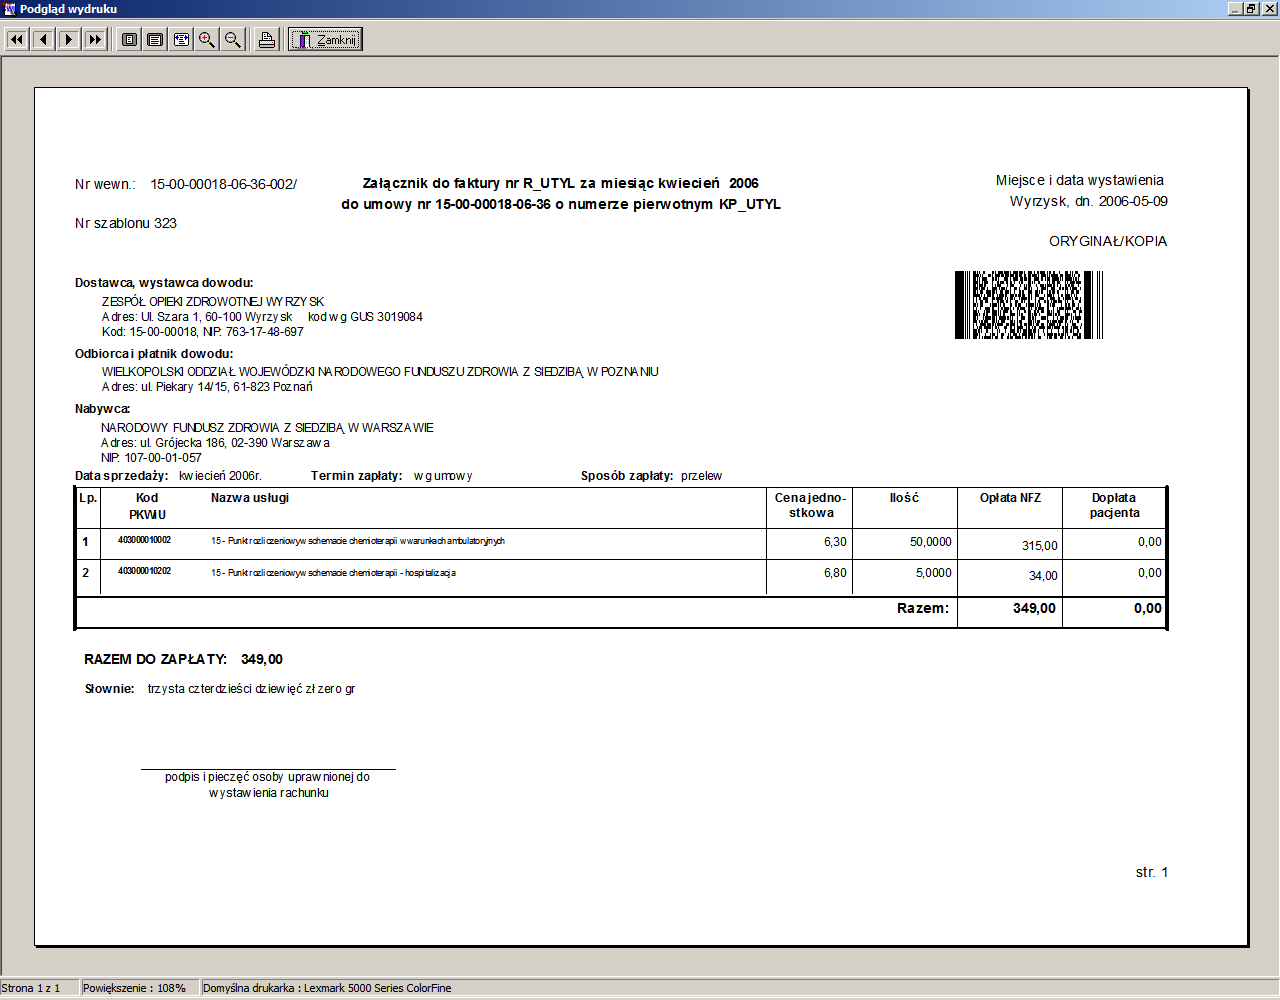Viewport: 1280px width, 1000px height.
Task: Click the 'Kod PKWiU' column header
Action: pos(147,506)
